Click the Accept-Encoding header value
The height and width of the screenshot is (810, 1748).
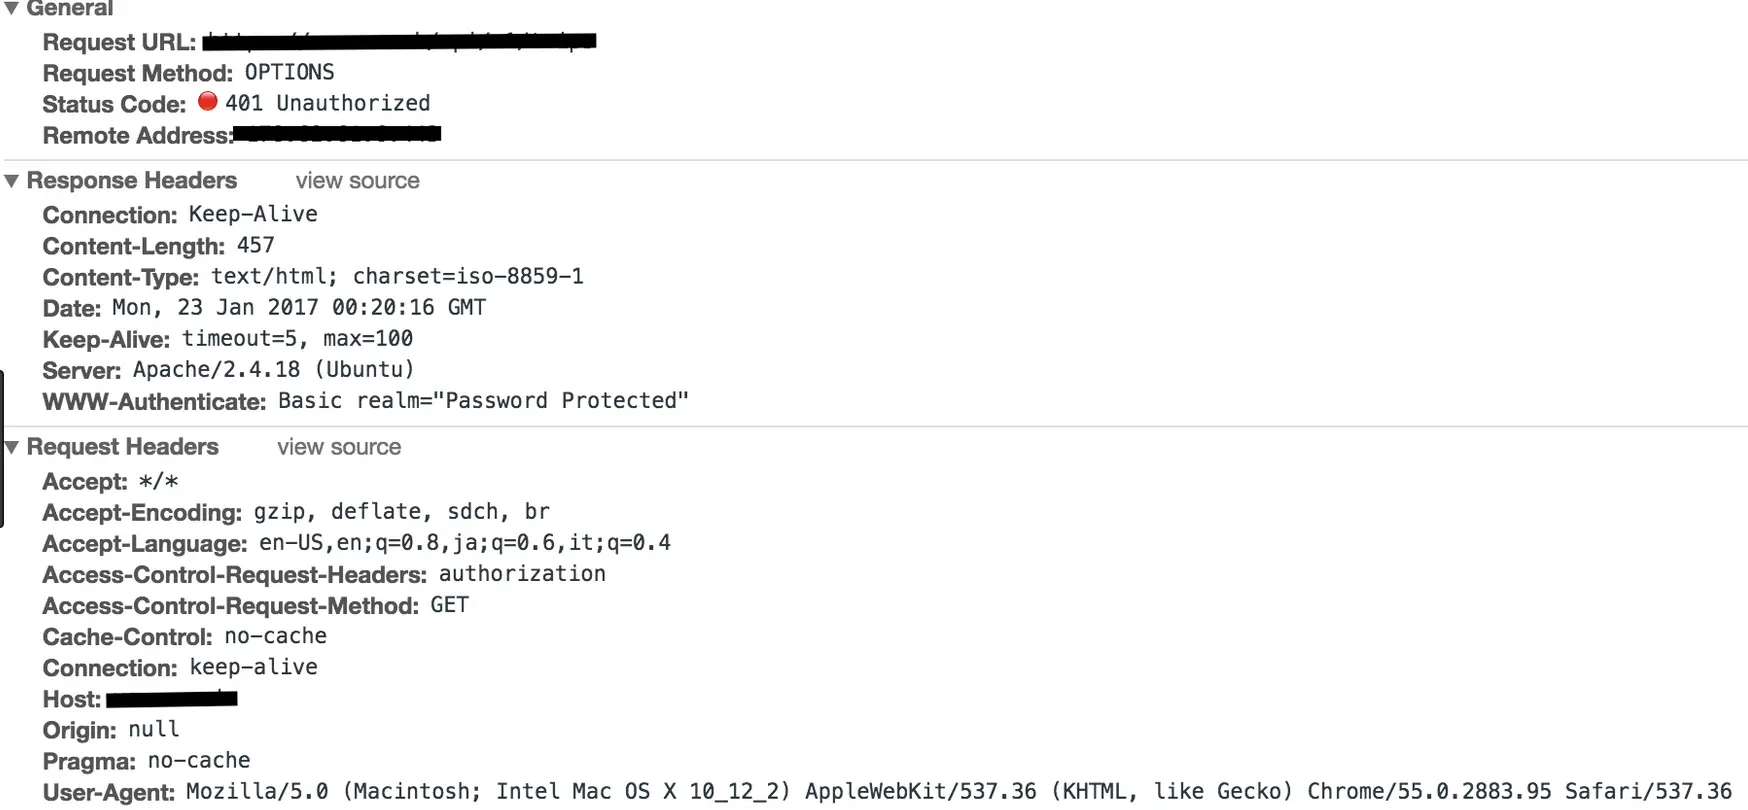click(x=402, y=512)
